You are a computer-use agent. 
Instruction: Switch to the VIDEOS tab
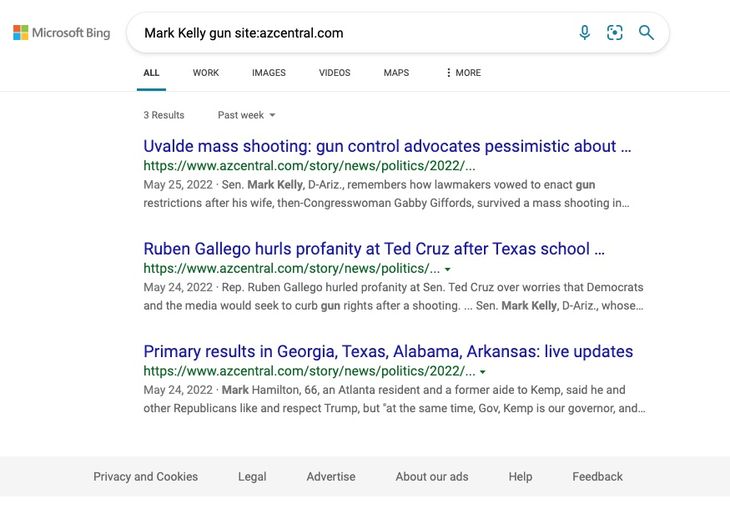pyautogui.click(x=334, y=73)
